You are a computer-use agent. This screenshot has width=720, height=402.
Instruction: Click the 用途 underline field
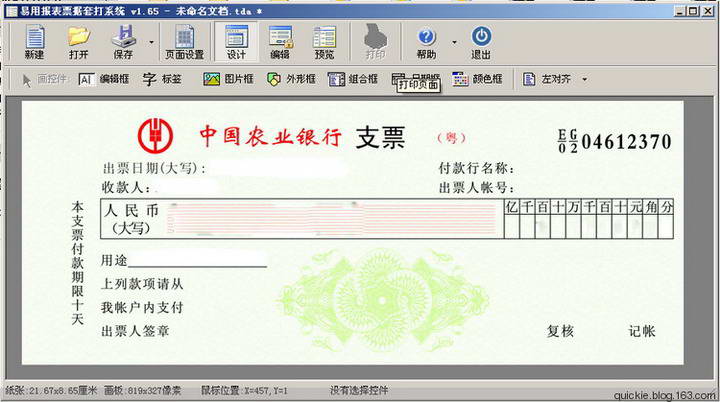click(x=197, y=261)
